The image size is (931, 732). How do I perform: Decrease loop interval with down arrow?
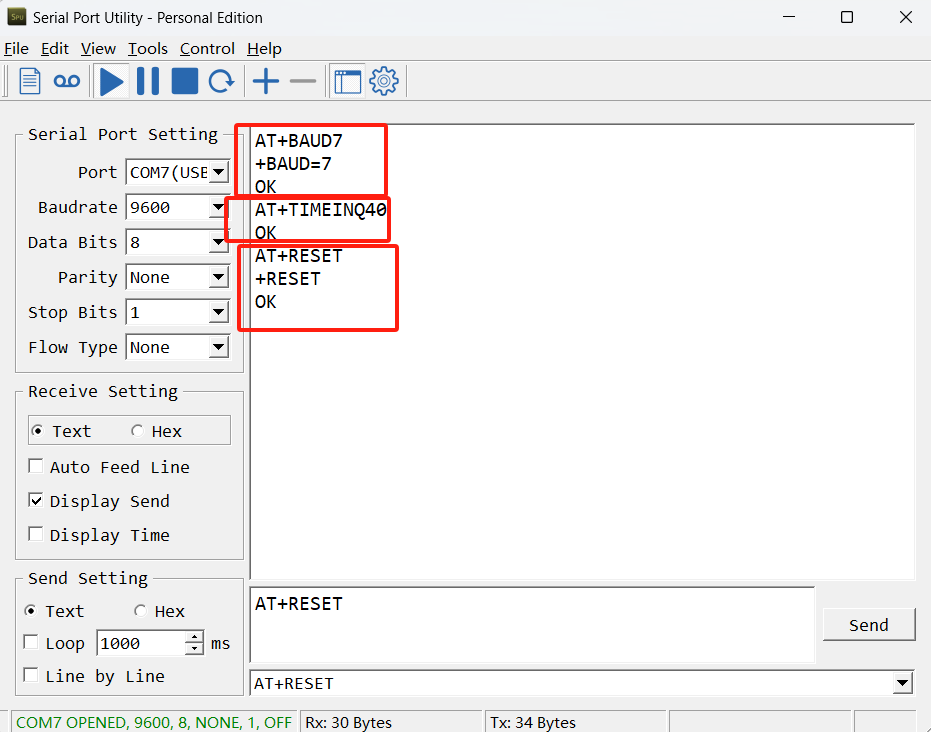coord(194,649)
